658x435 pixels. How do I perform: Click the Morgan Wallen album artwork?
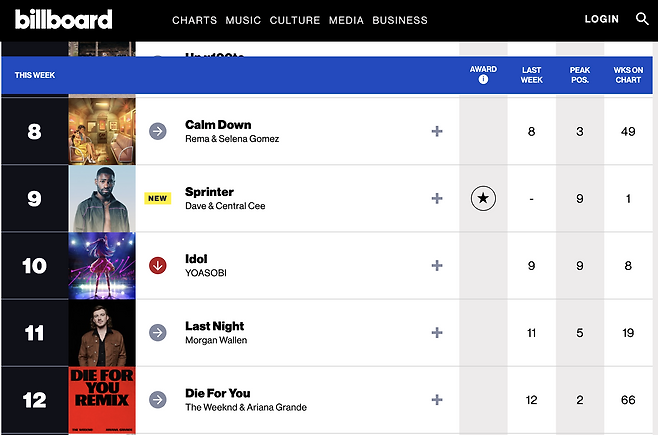102,332
